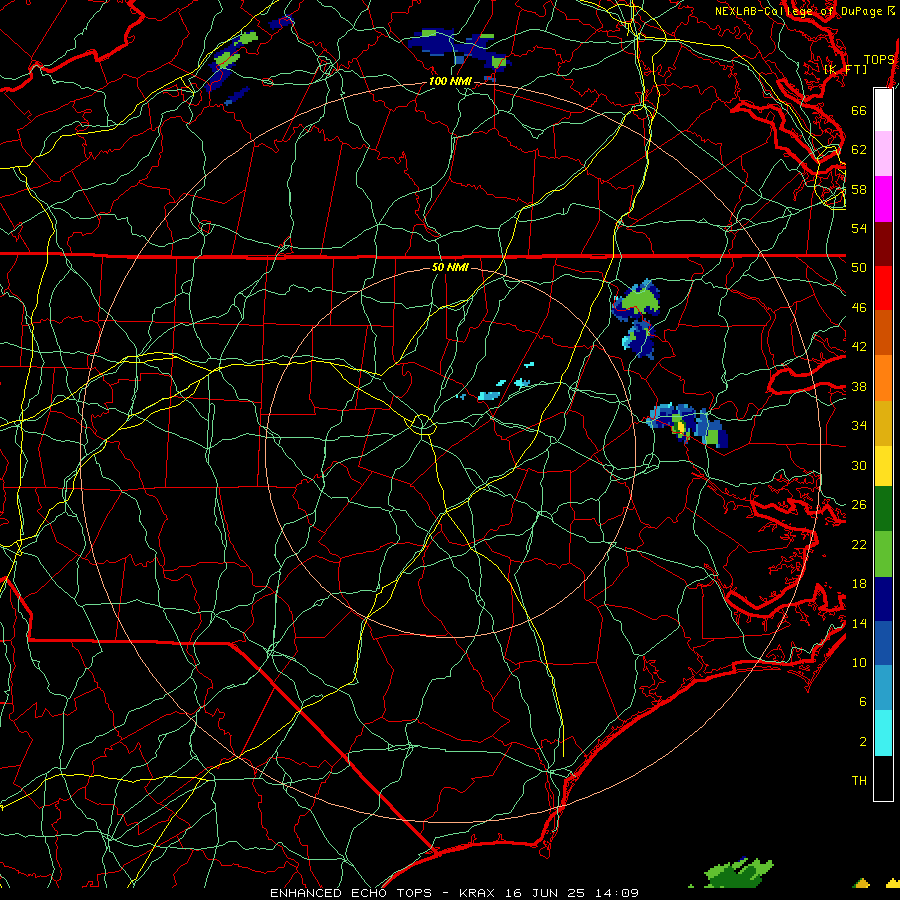Choose the bright yellow legend swatch
900x900 pixels.
883,466
